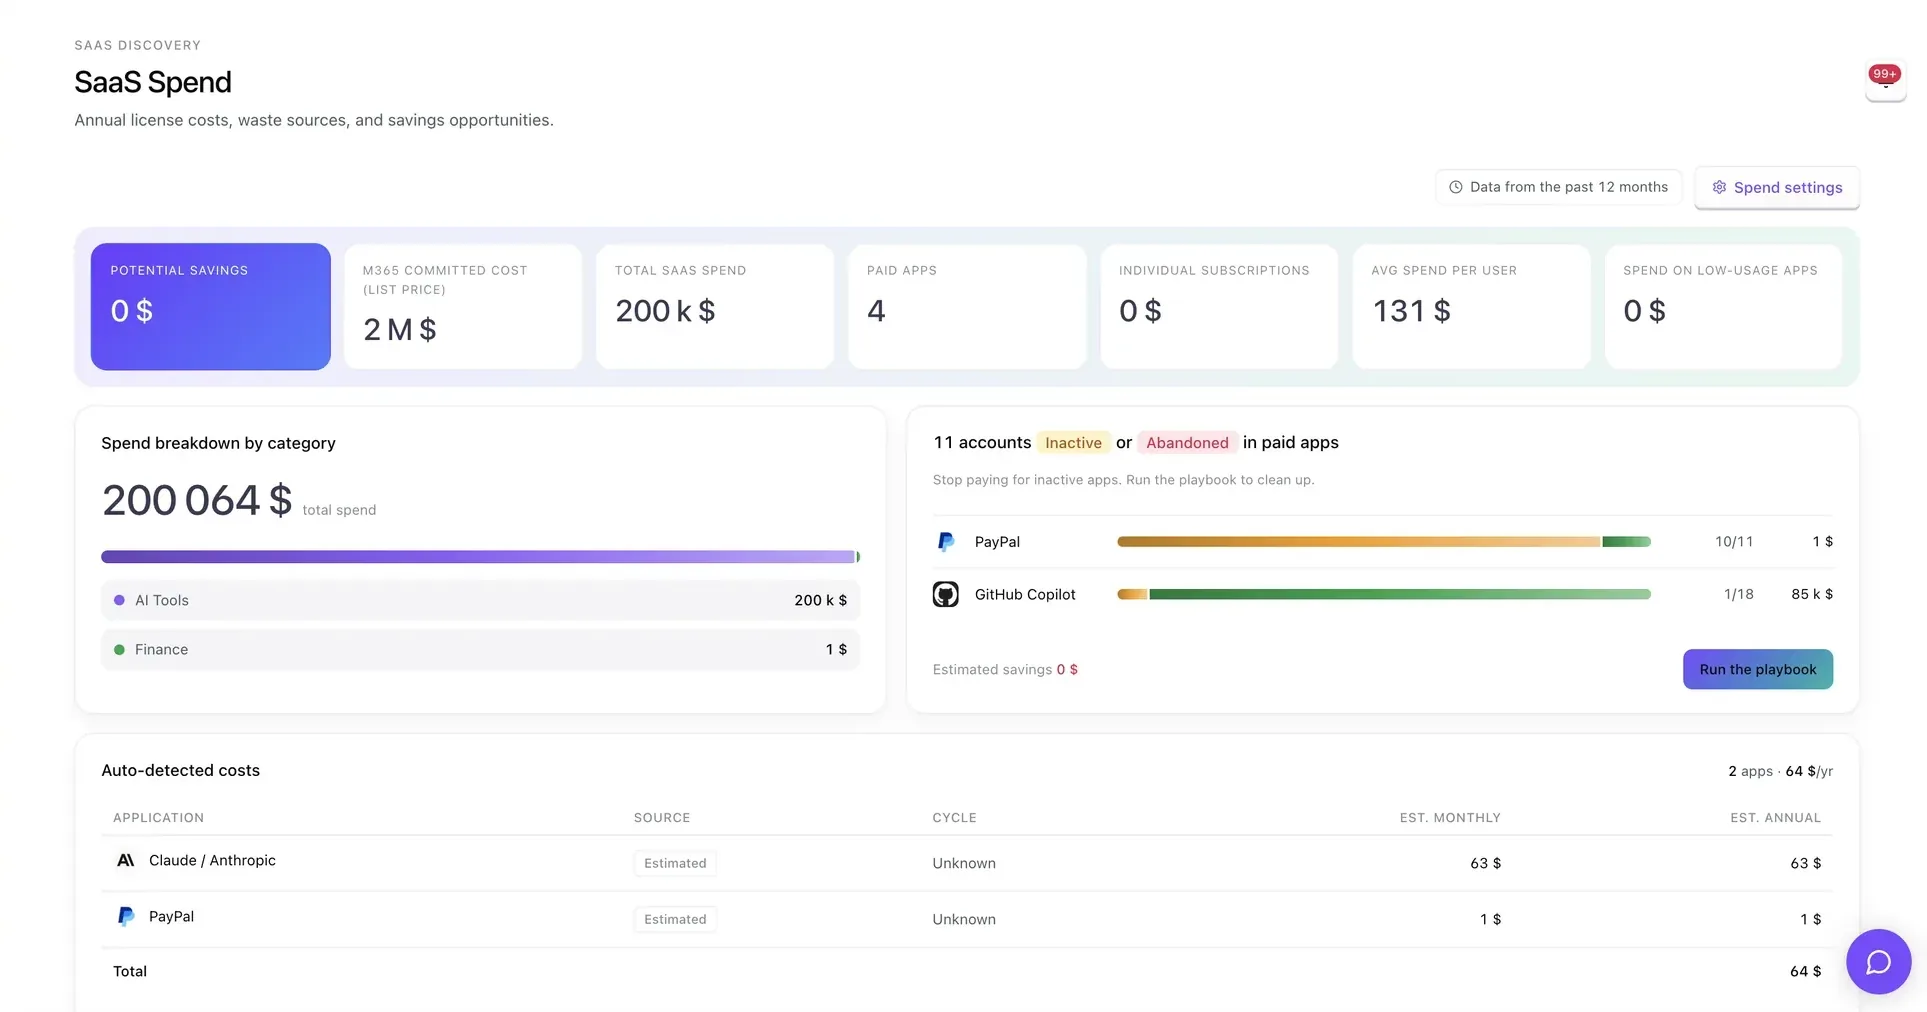Image resolution: width=1927 pixels, height=1012 pixels.
Task: Click the Spend settings gear icon
Action: tap(1719, 187)
